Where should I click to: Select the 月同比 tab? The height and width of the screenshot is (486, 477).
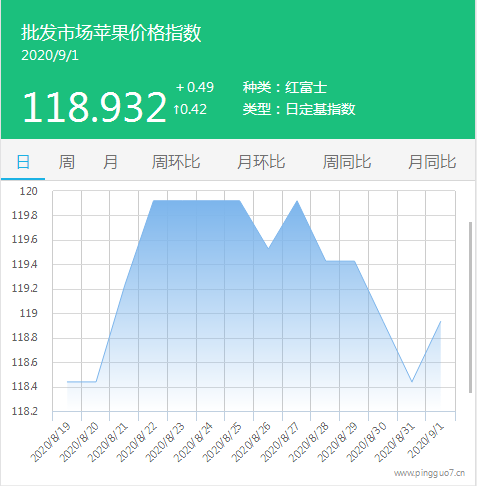pos(432,162)
